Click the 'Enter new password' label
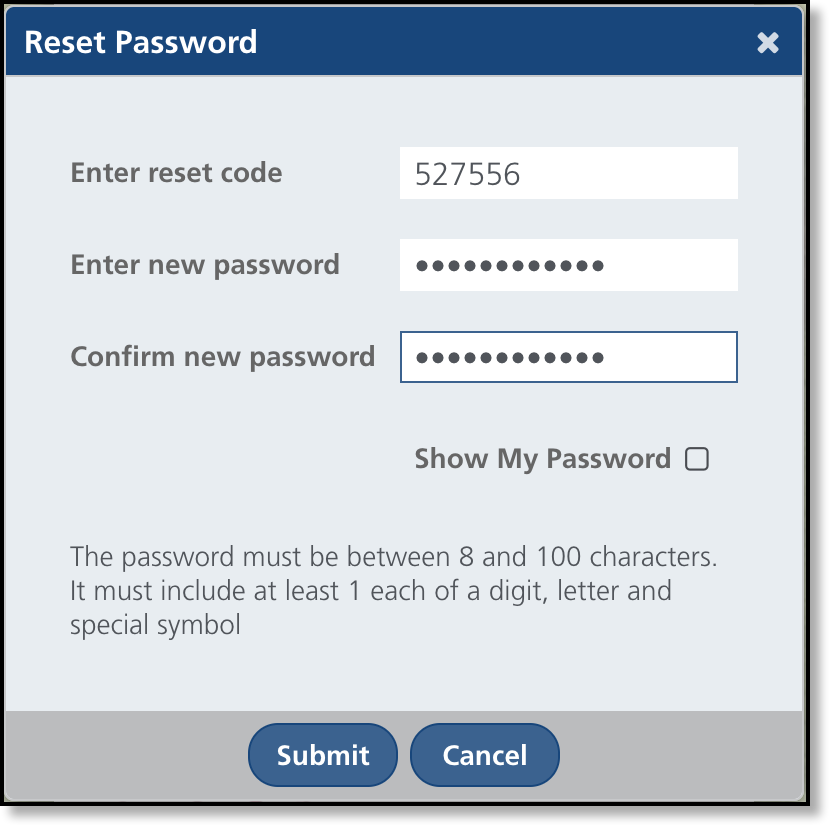Screen dimensions: 830x826 coord(205,265)
